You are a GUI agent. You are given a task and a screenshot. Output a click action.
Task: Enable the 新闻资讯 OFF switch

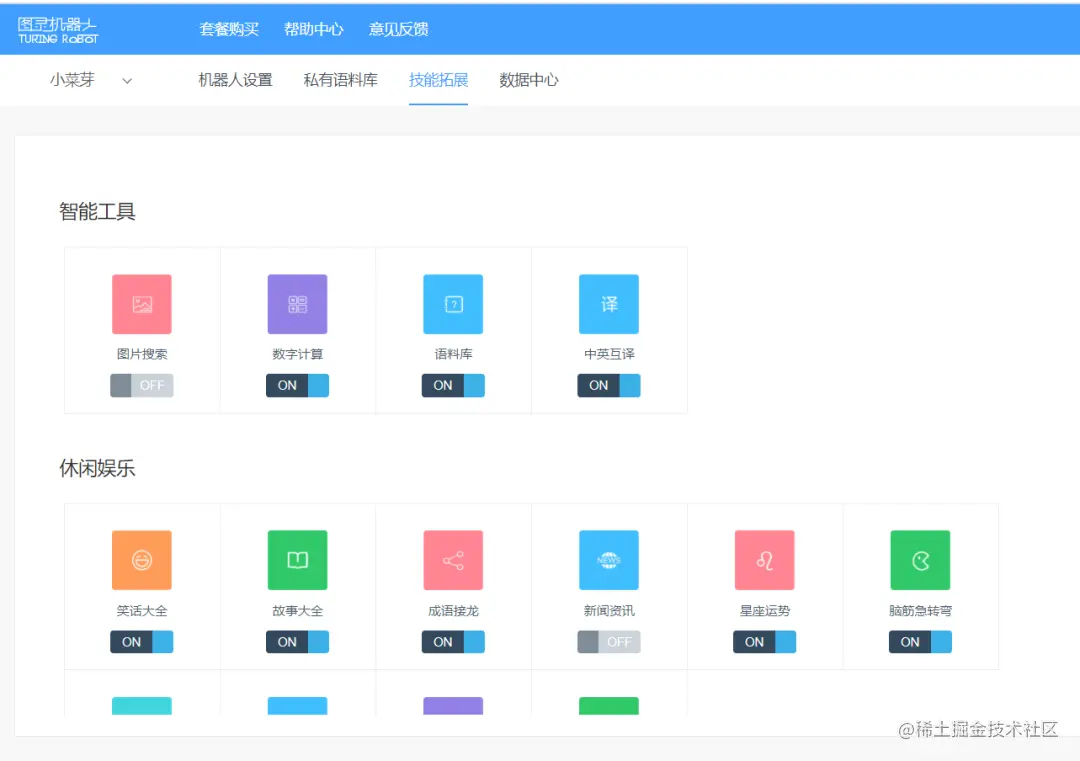coord(609,642)
